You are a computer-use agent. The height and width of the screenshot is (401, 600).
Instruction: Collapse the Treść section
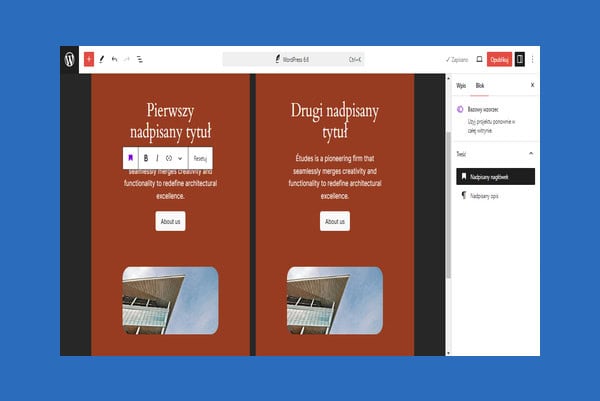click(531, 153)
